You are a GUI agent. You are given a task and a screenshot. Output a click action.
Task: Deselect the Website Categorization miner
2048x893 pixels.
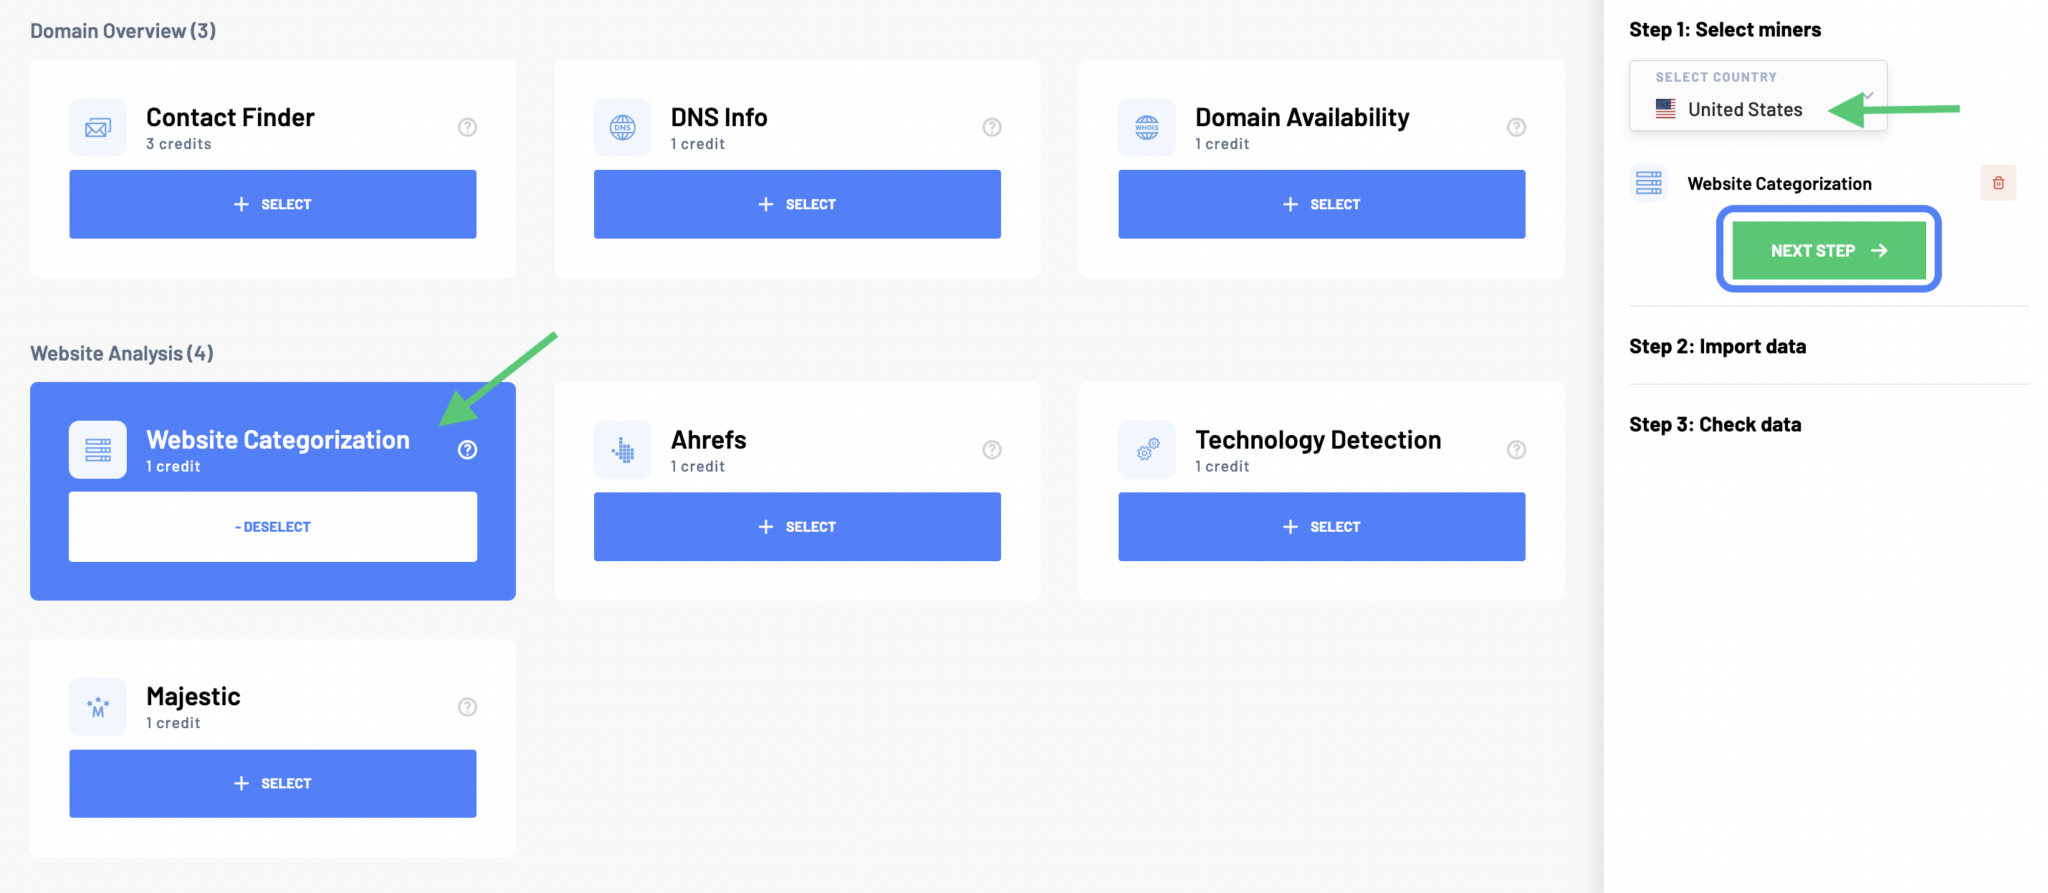272,526
